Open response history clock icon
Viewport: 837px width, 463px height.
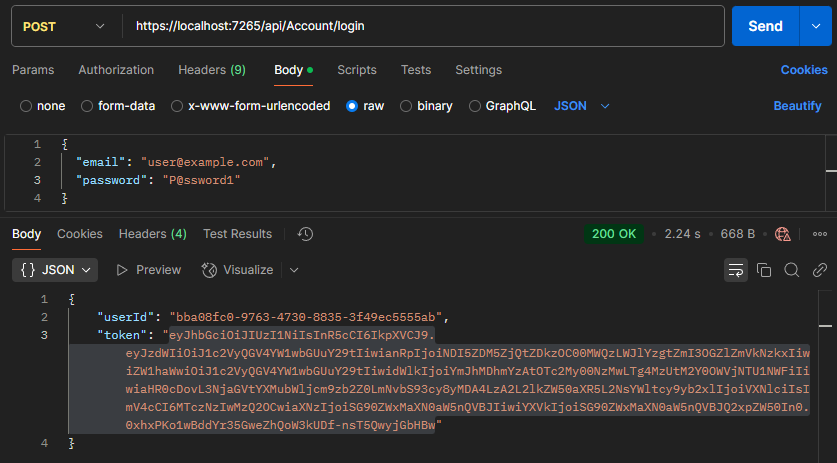click(305, 234)
